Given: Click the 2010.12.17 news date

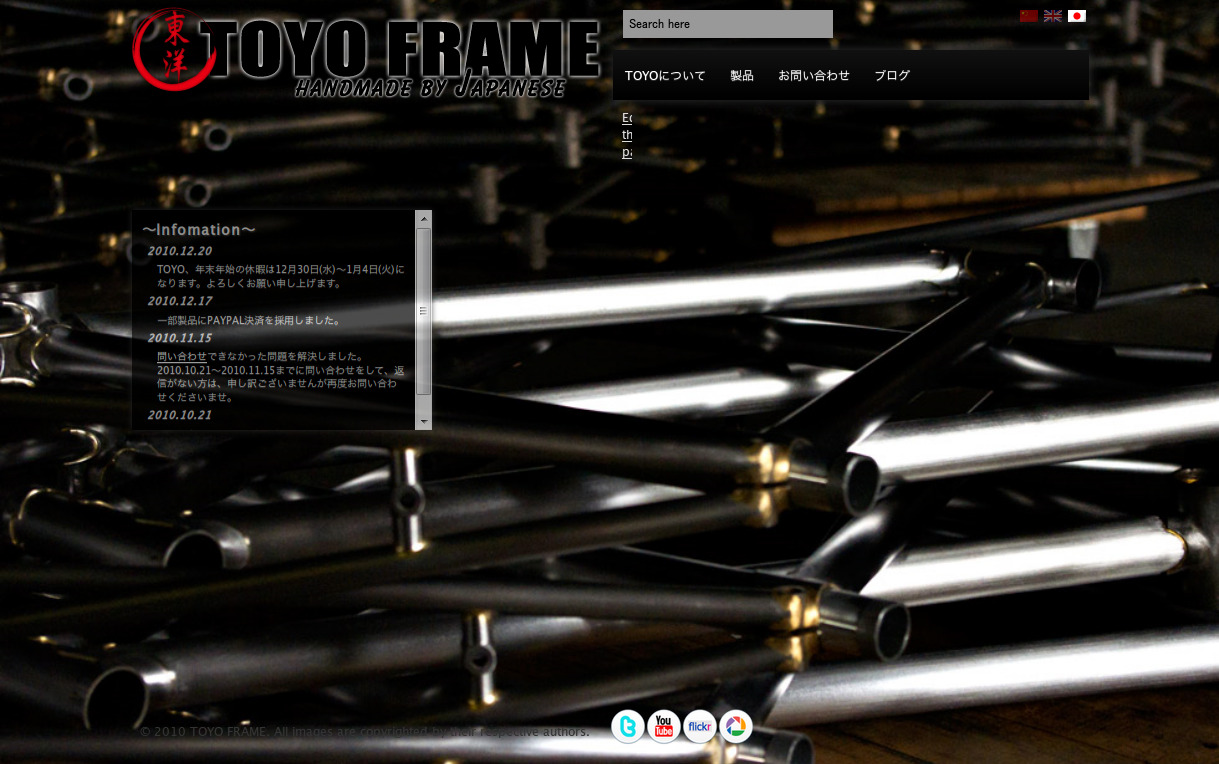Looking at the screenshot, I should pos(180,301).
